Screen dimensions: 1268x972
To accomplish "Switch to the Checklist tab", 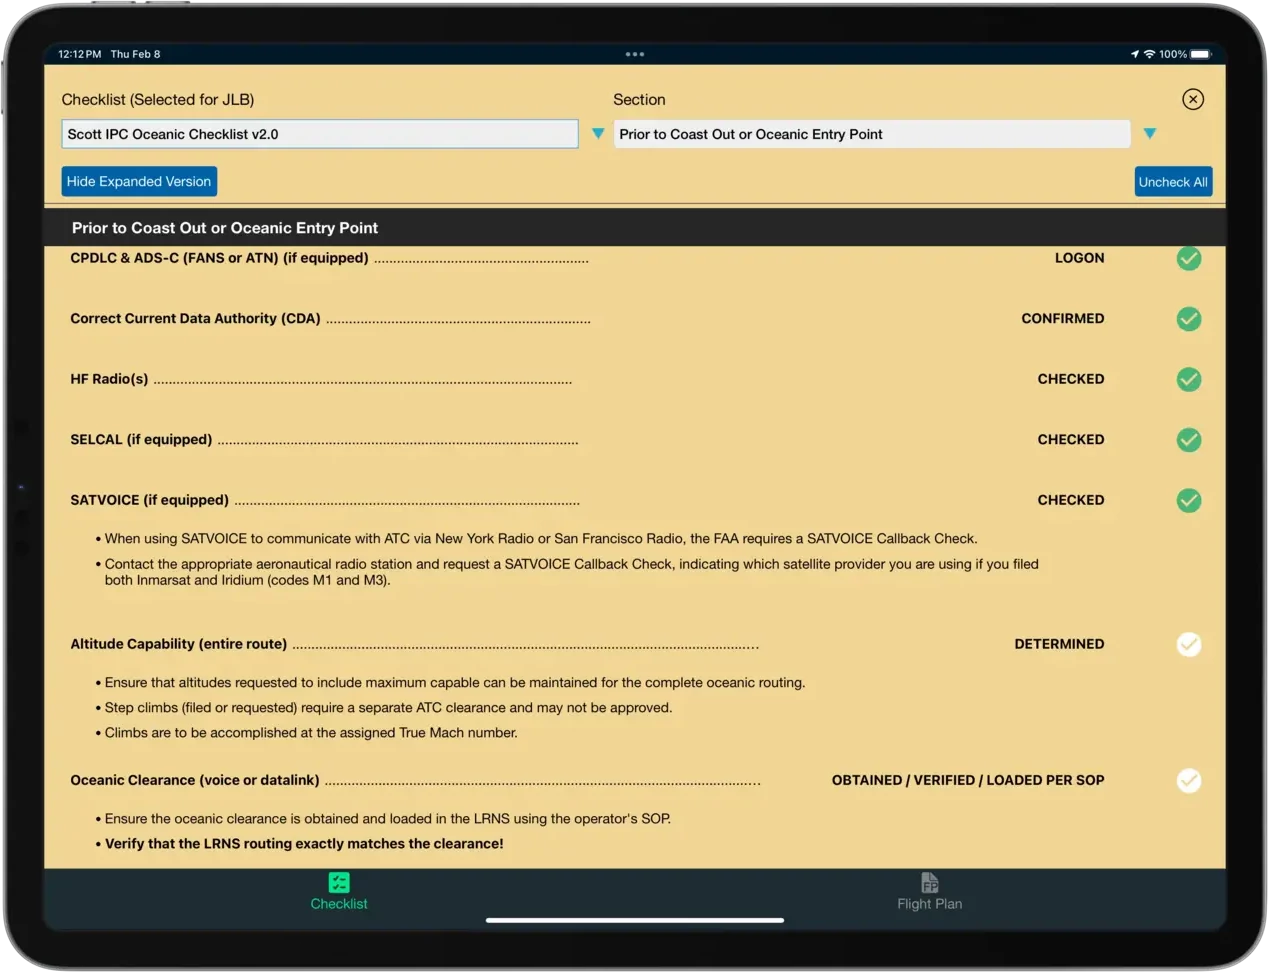I will [339, 892].
